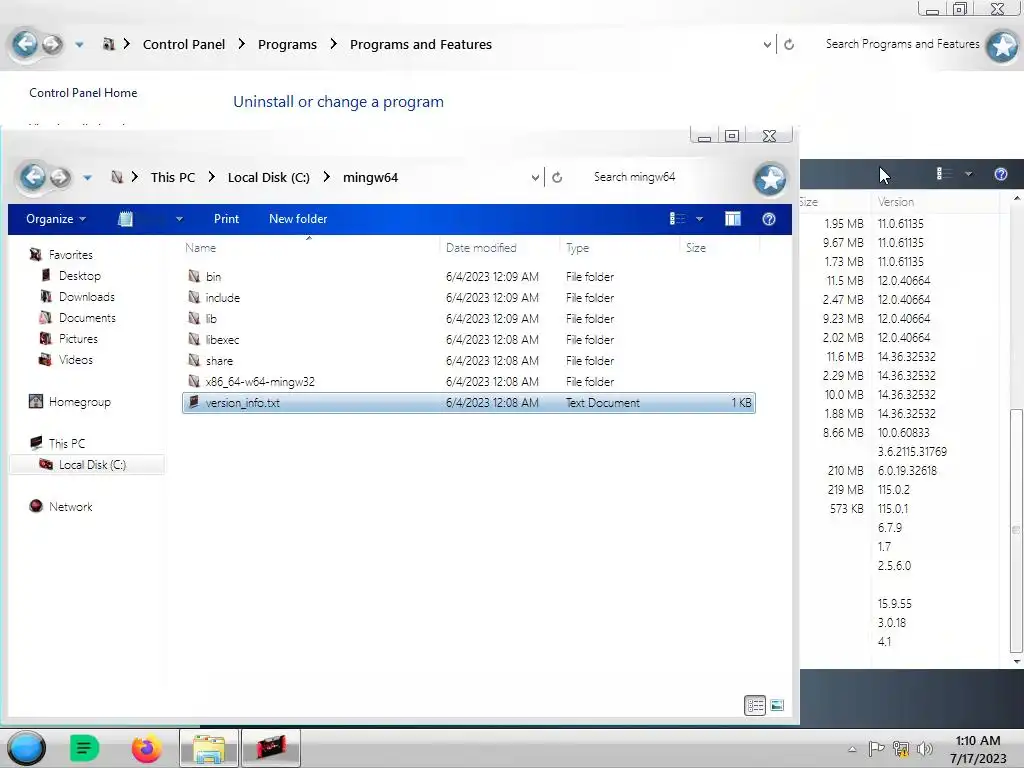Open the Action Center flag icon
This screenshot has height=768, width=1024.
click(x=876, y=748)
